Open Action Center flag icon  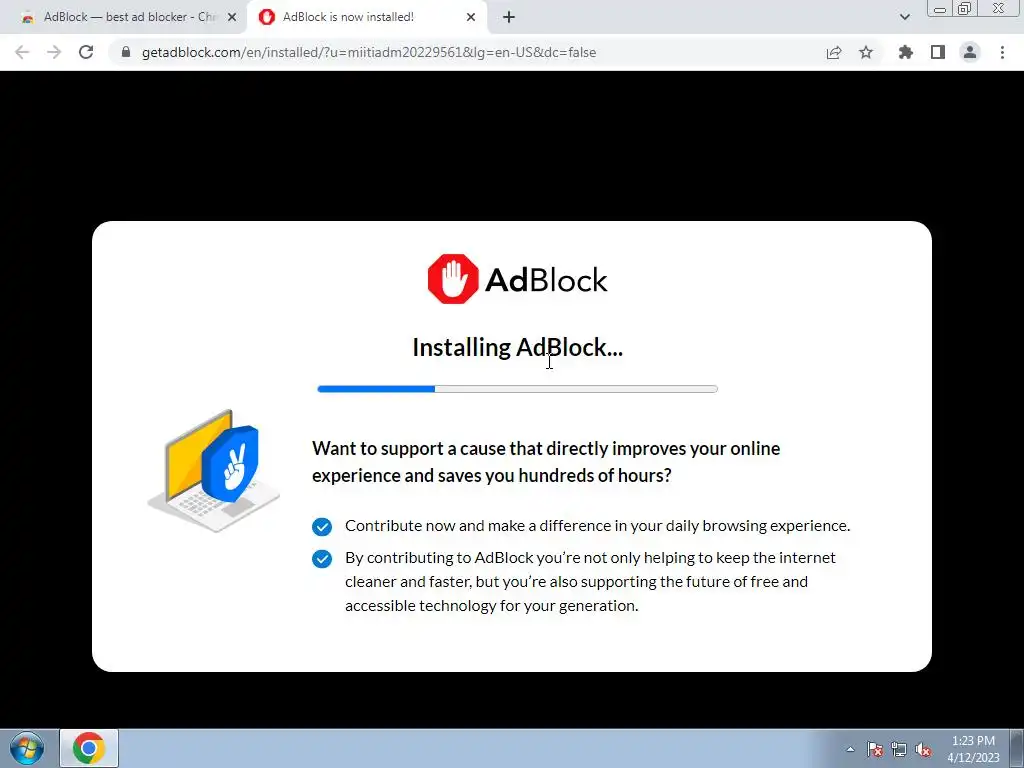click(x=875, y=749)
